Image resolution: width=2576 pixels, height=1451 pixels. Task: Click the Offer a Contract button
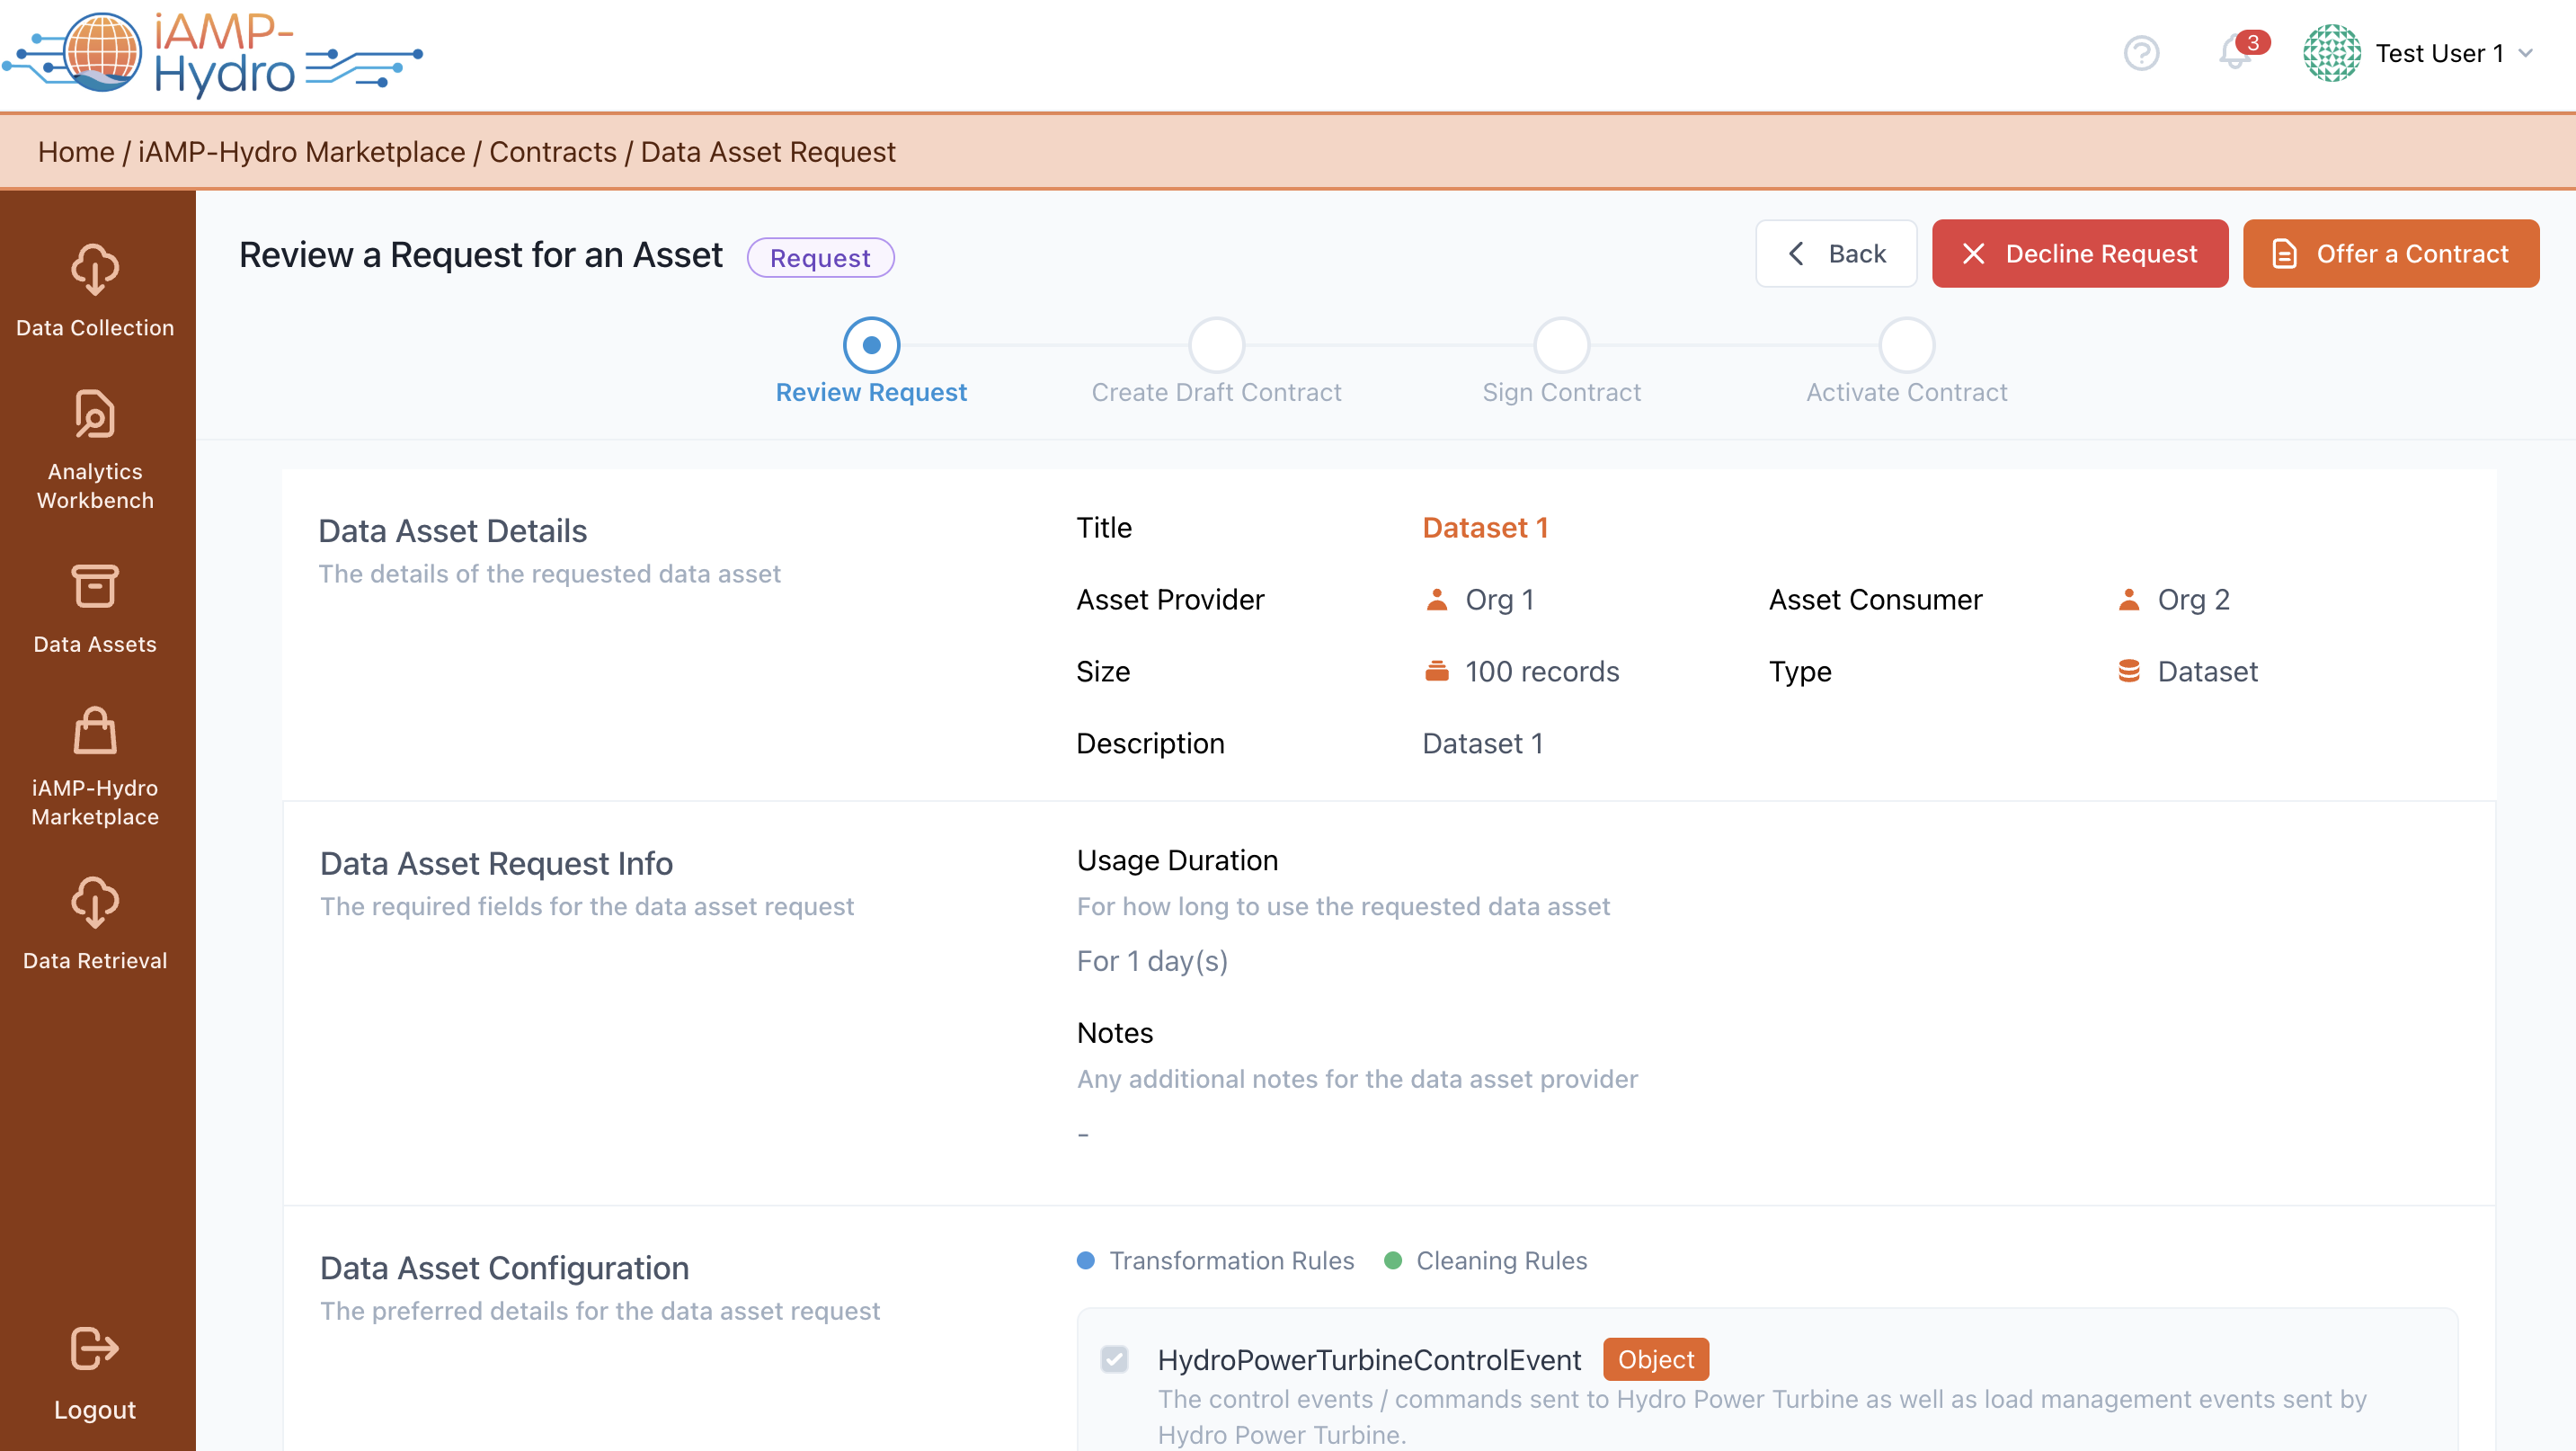click(2390, 254)
